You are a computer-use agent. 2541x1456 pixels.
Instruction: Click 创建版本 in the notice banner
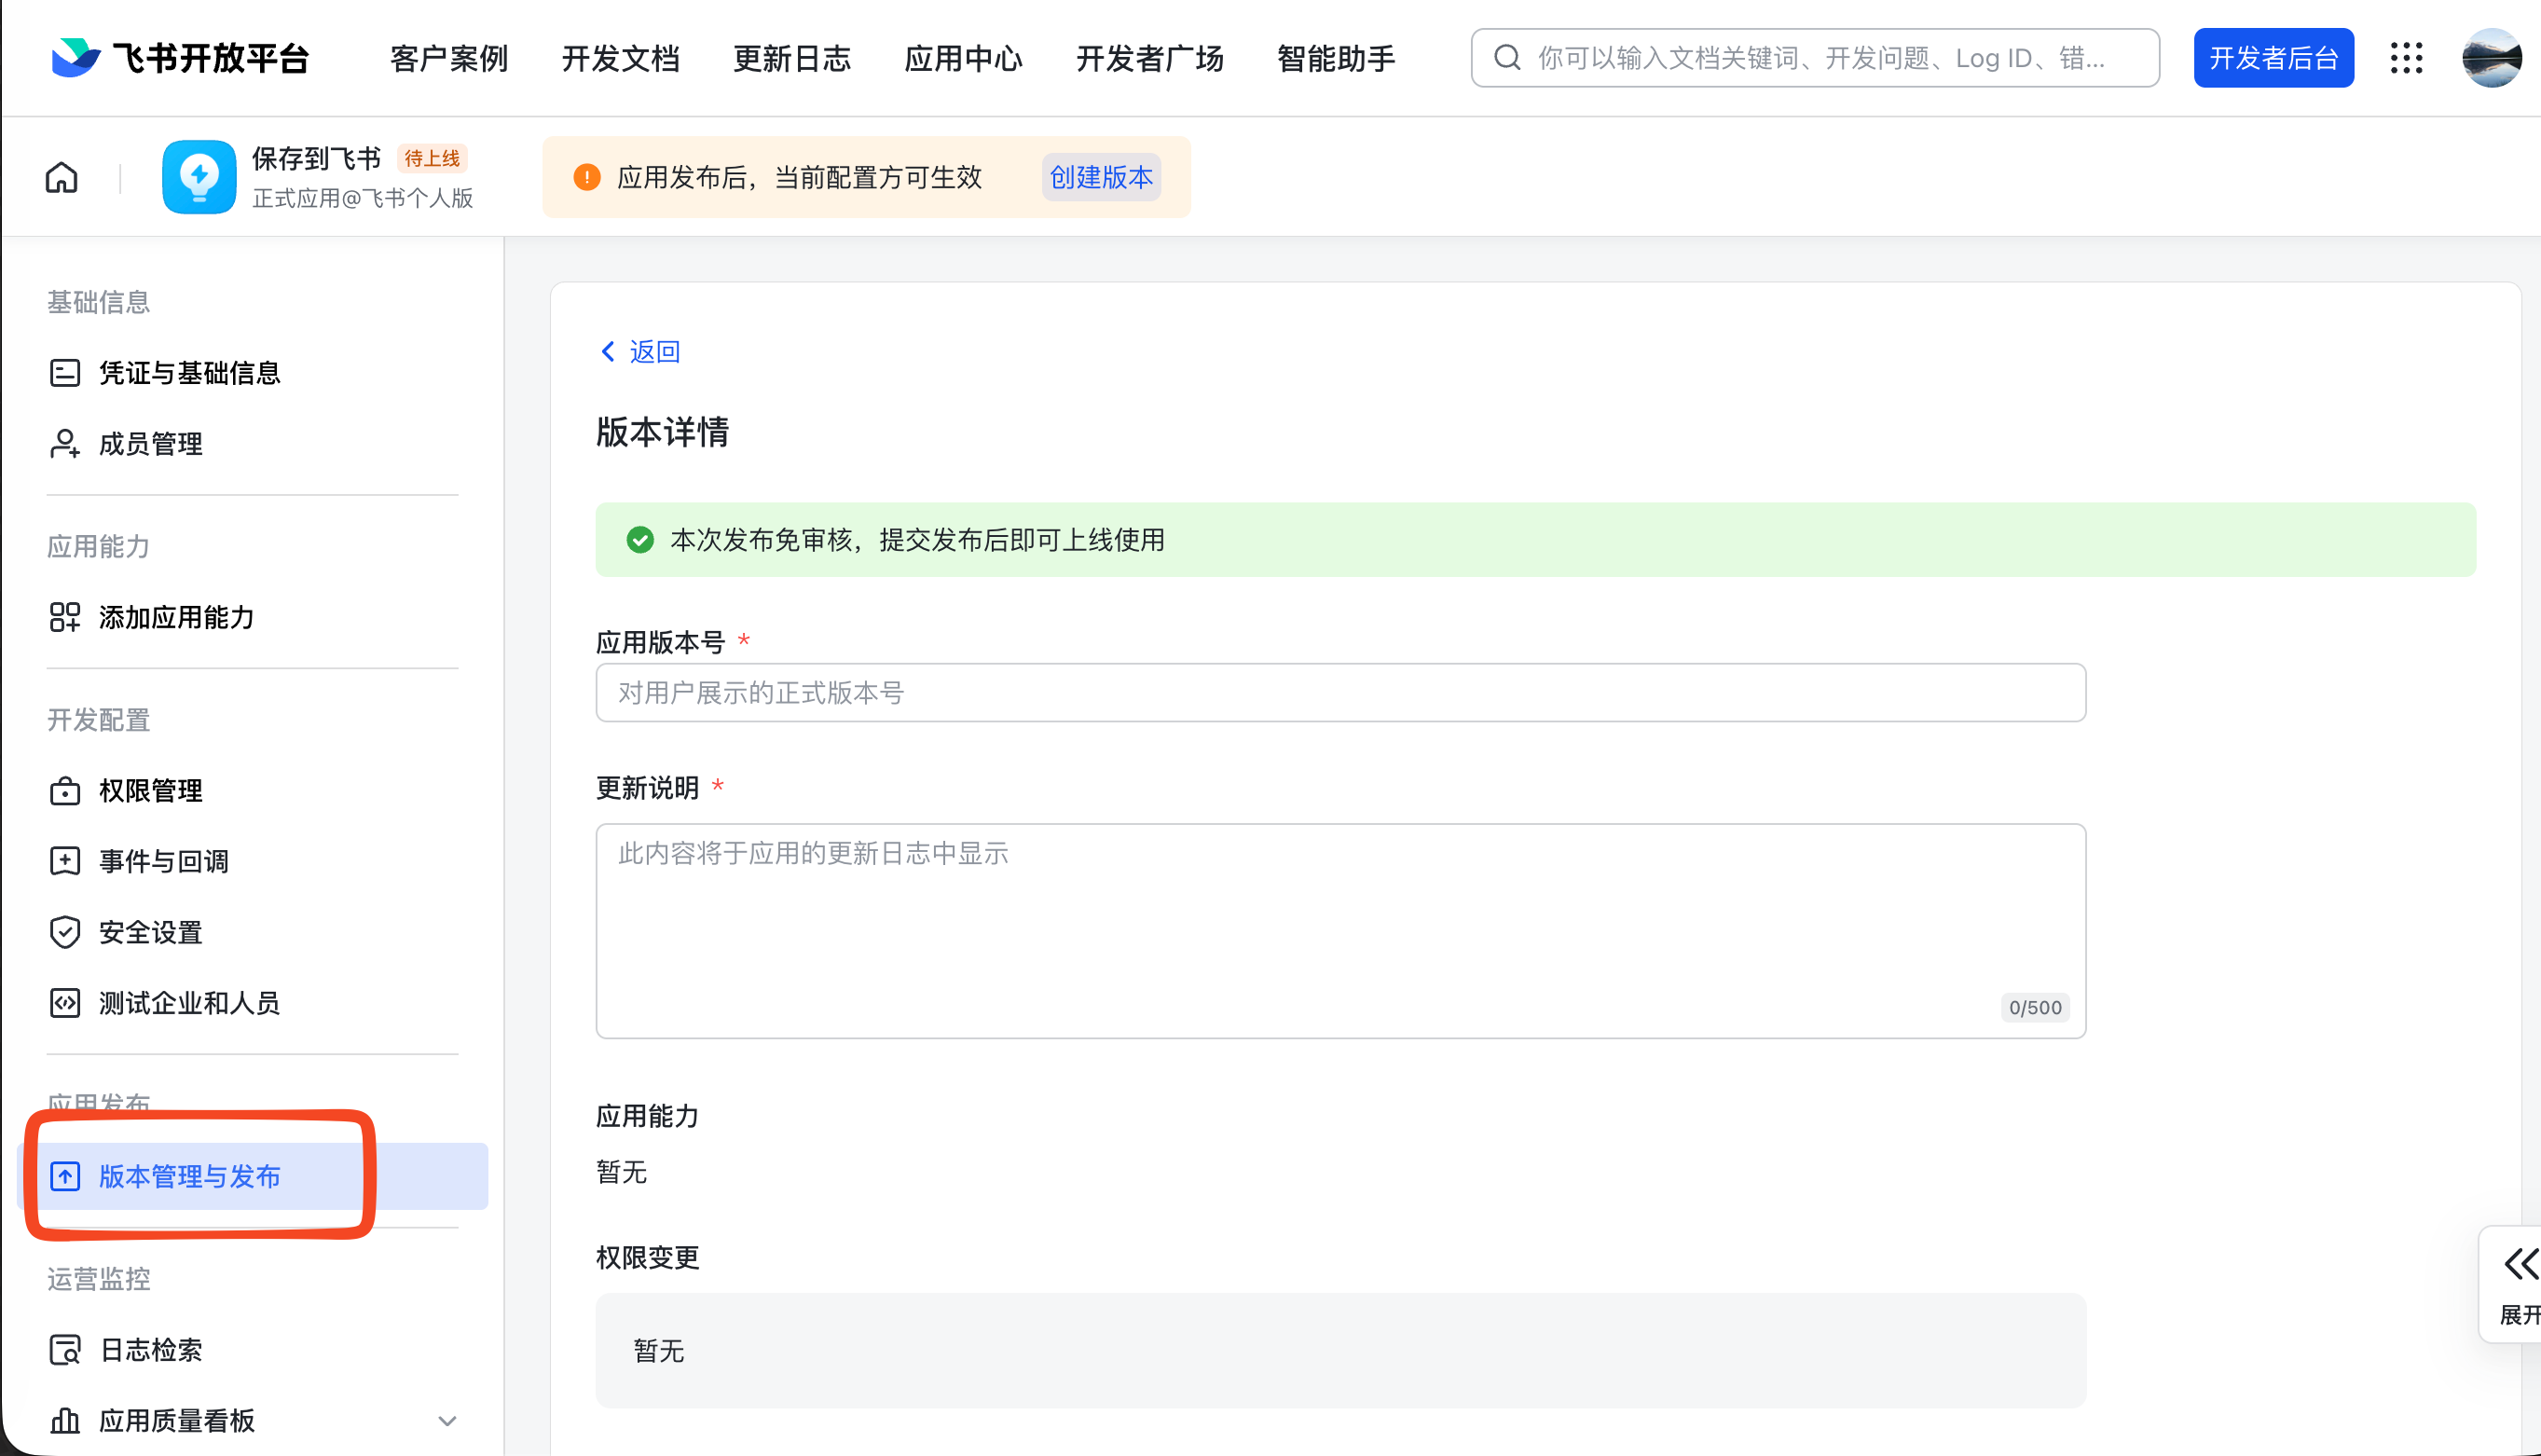point(1099,177)
